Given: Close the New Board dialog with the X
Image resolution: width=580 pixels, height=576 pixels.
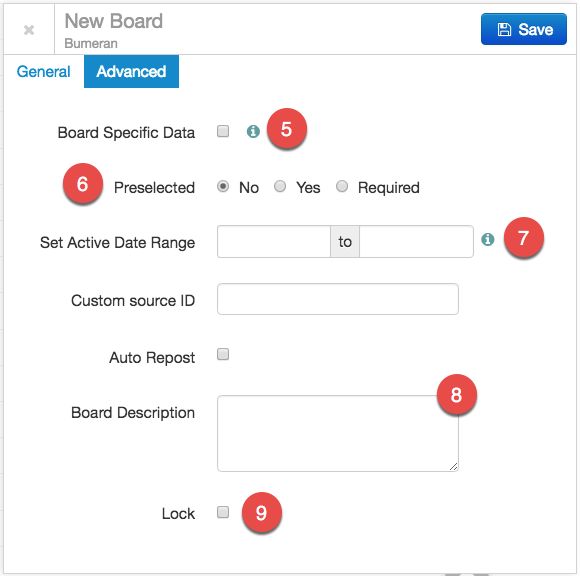Looking at the screenshot, I should click(29, 30).
